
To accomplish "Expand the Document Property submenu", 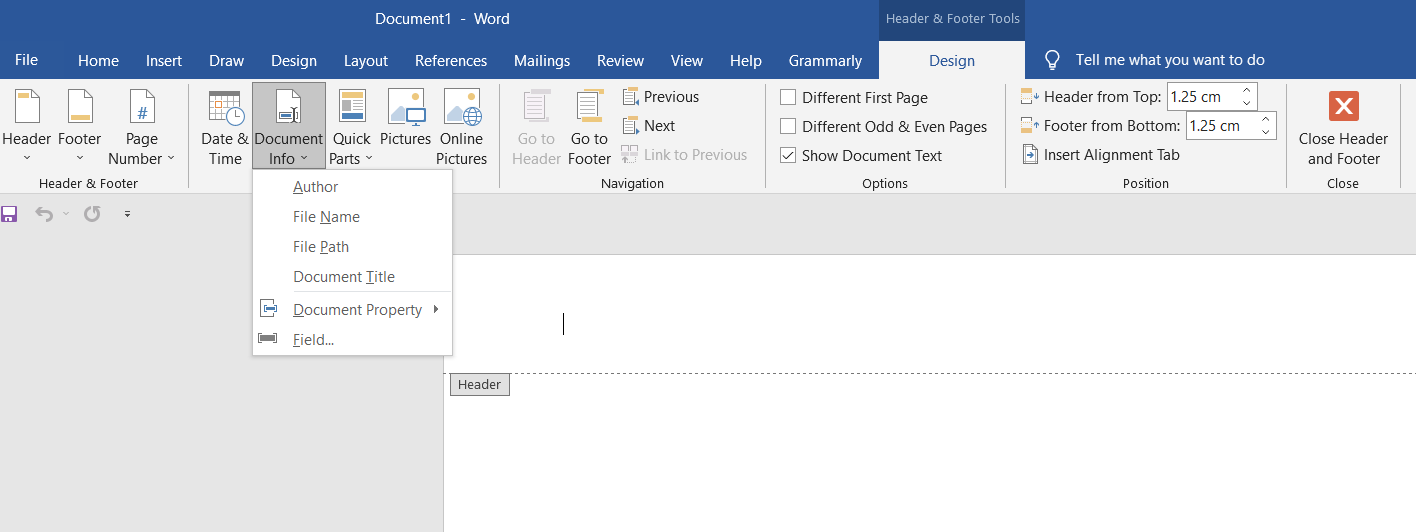I will (x=358, y=310).
